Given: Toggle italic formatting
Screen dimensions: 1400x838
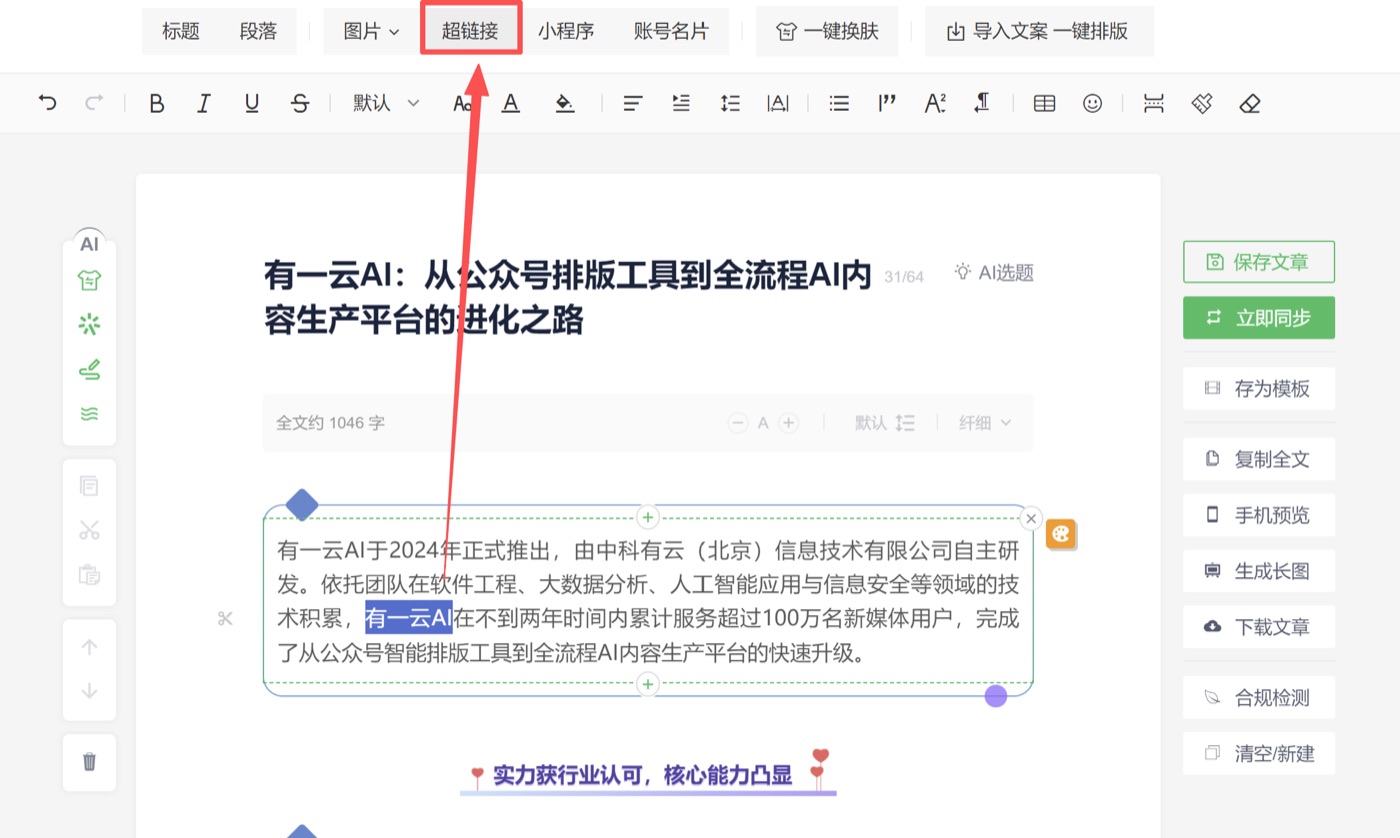Looking at the screenshot, I should tap(204, 102).
